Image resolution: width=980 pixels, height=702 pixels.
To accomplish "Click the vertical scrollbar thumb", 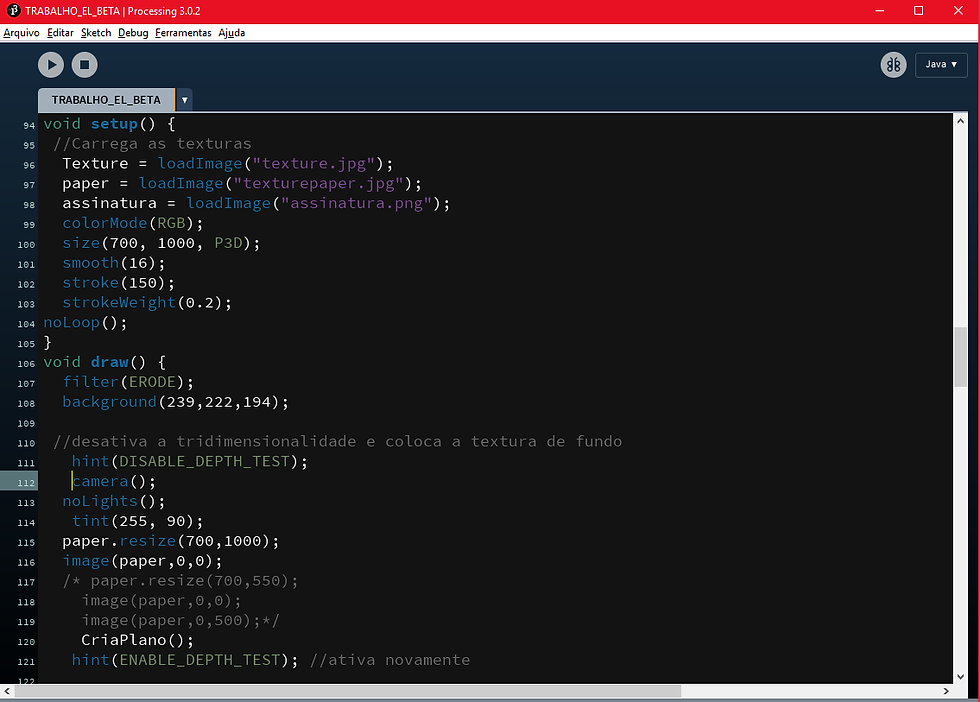I will 960,356.
